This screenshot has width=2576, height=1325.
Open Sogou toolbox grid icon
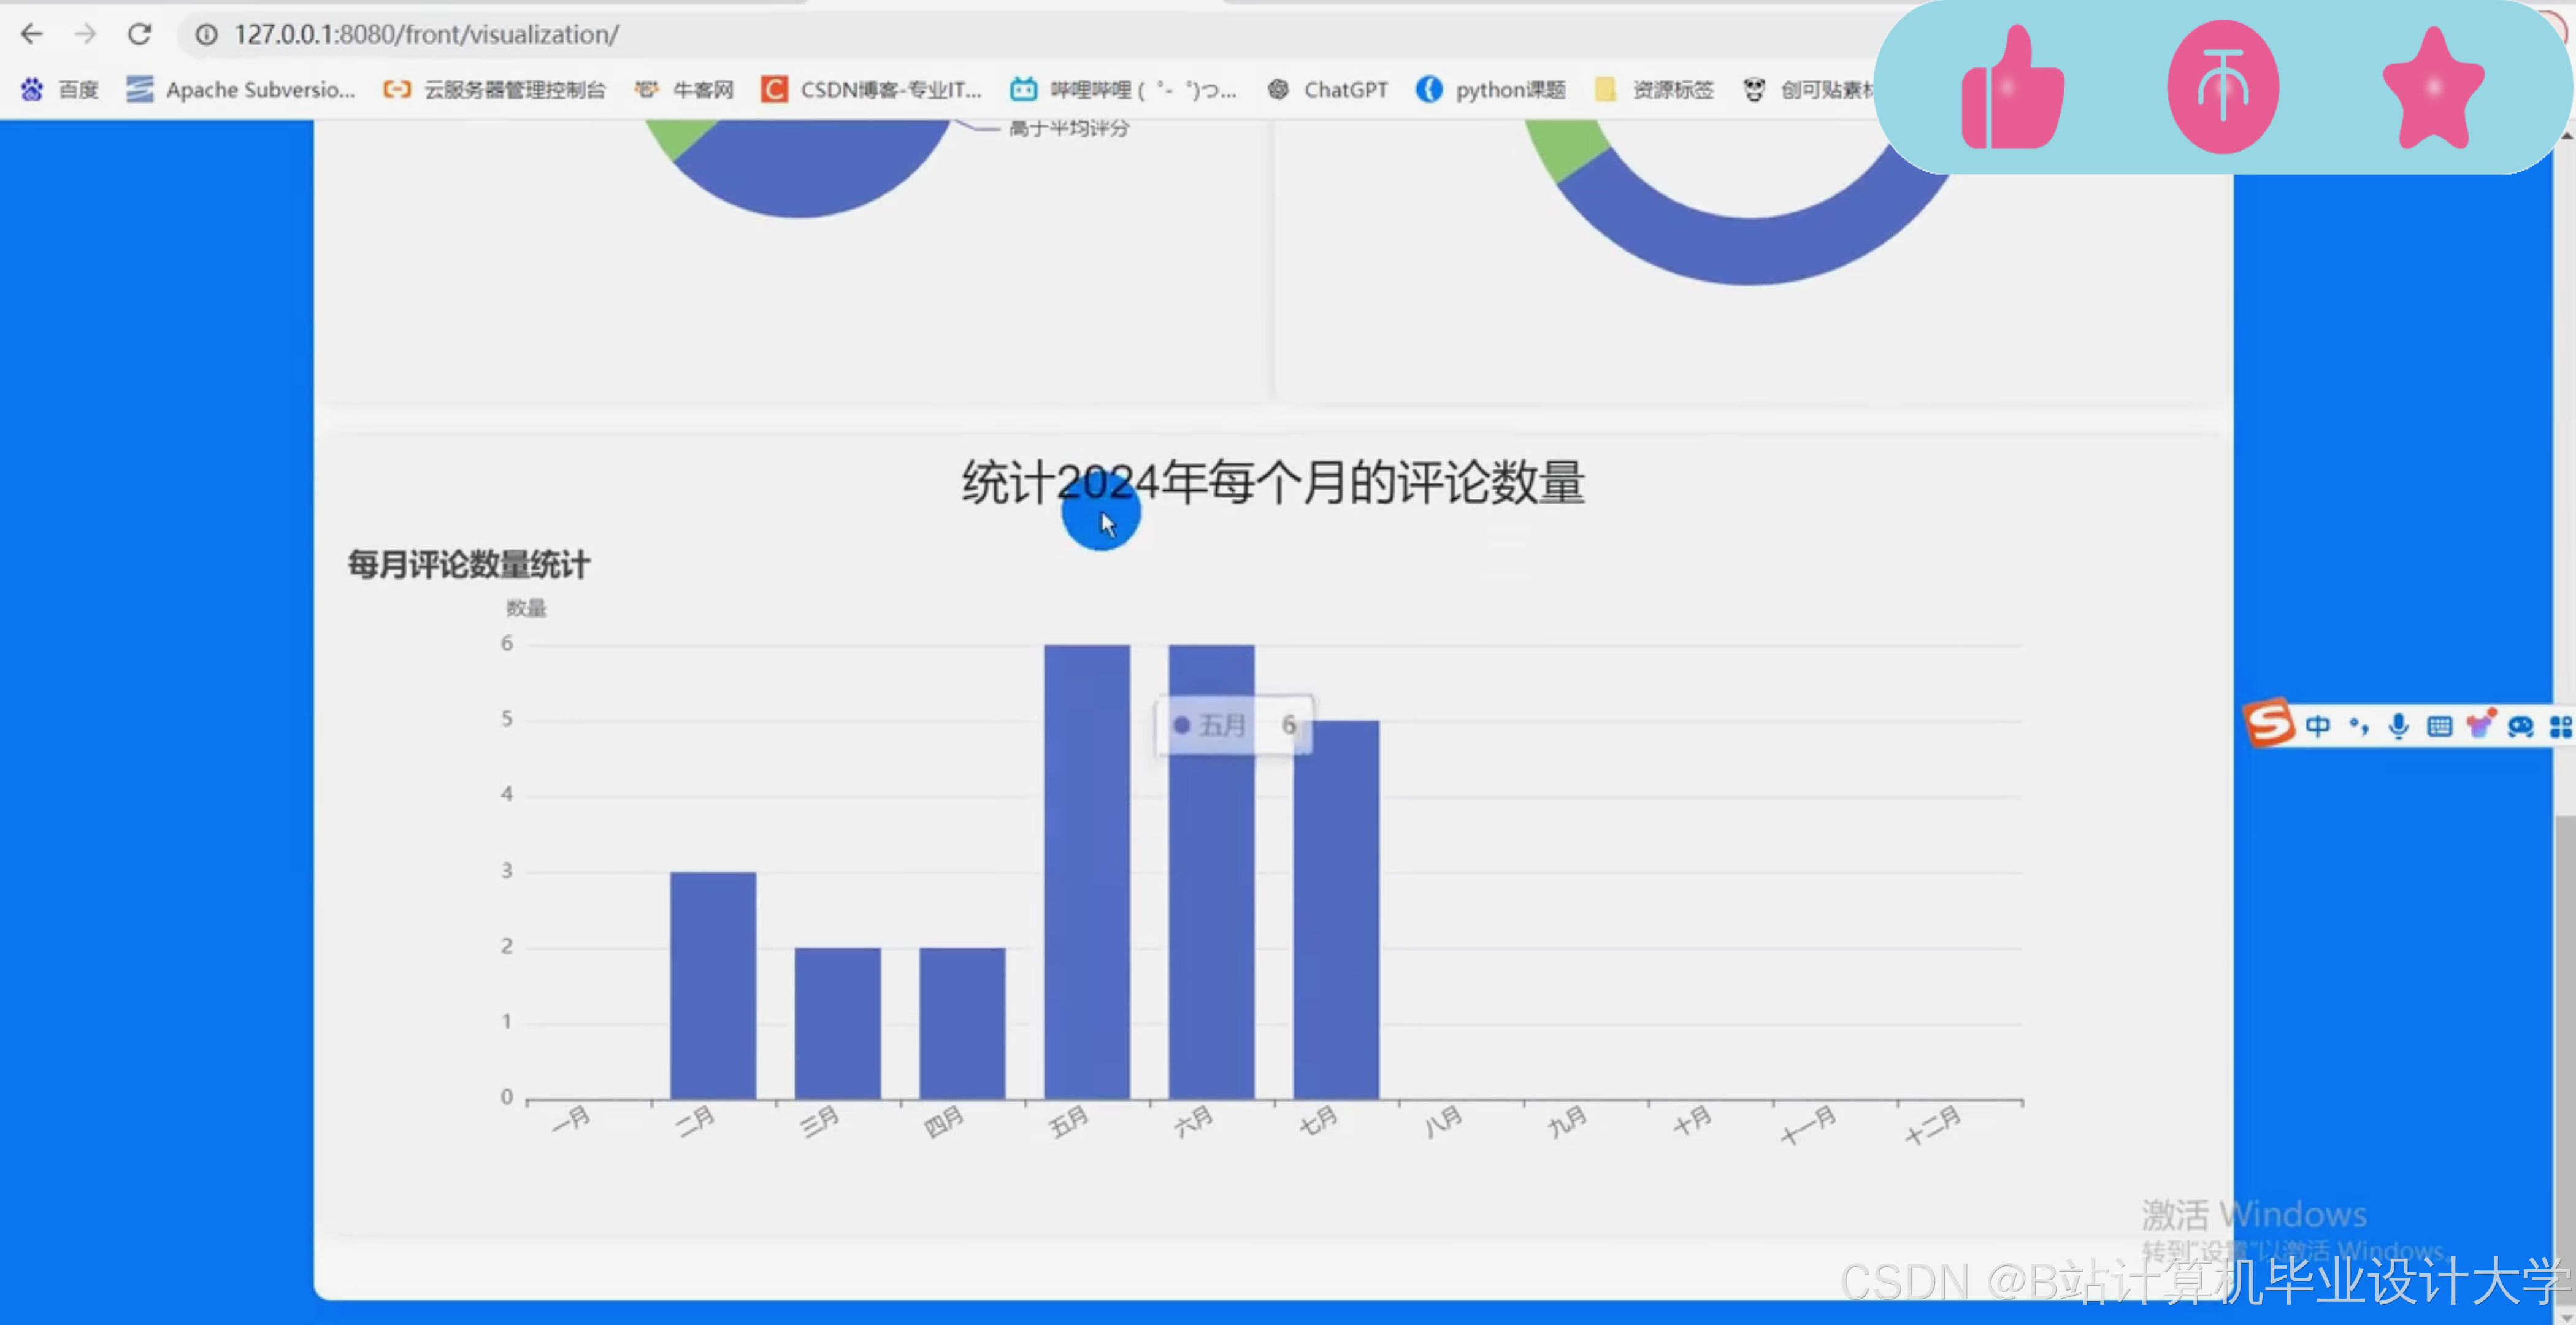2560,726
